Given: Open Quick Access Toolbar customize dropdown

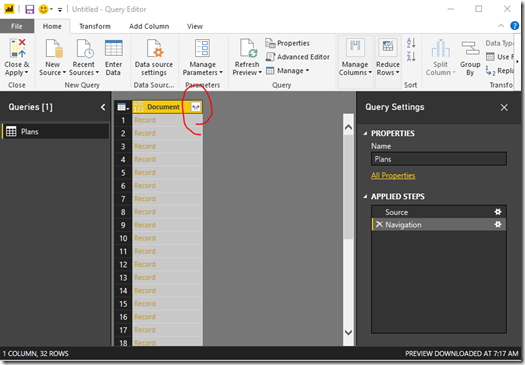Looking at the screenshot, I should [x=60, y=10].
